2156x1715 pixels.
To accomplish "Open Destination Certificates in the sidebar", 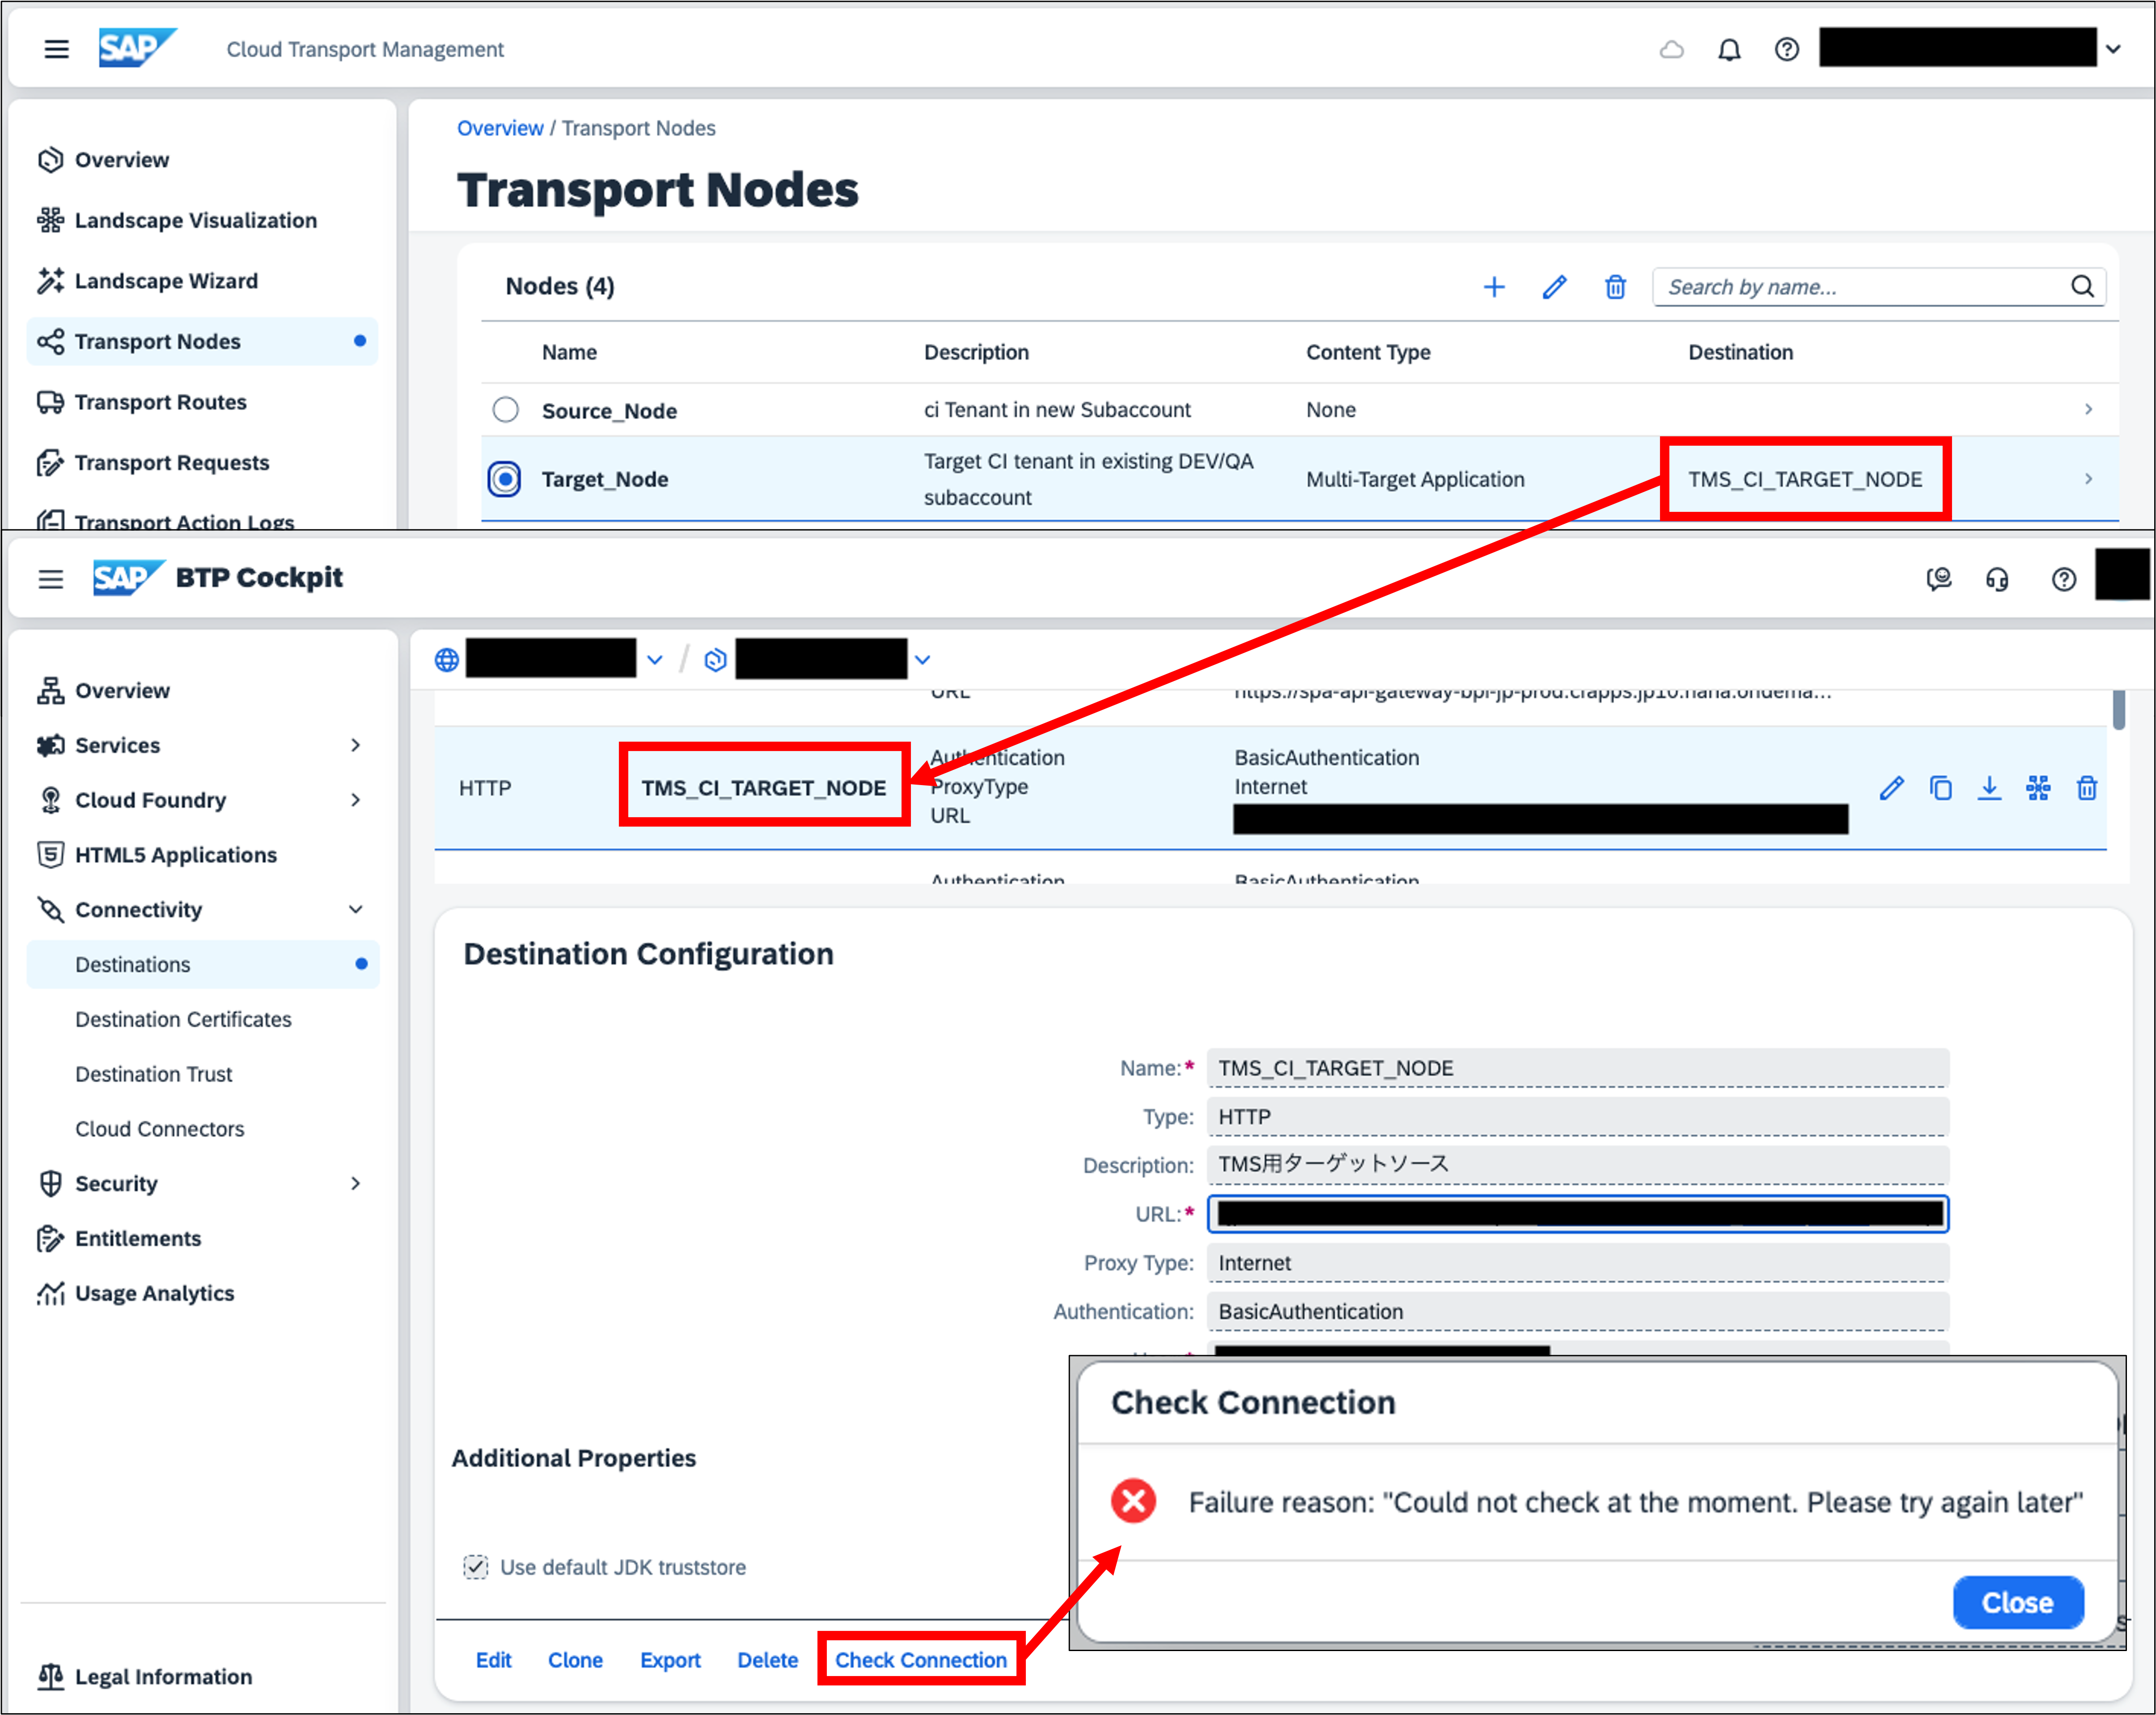I will point(183,1019).
